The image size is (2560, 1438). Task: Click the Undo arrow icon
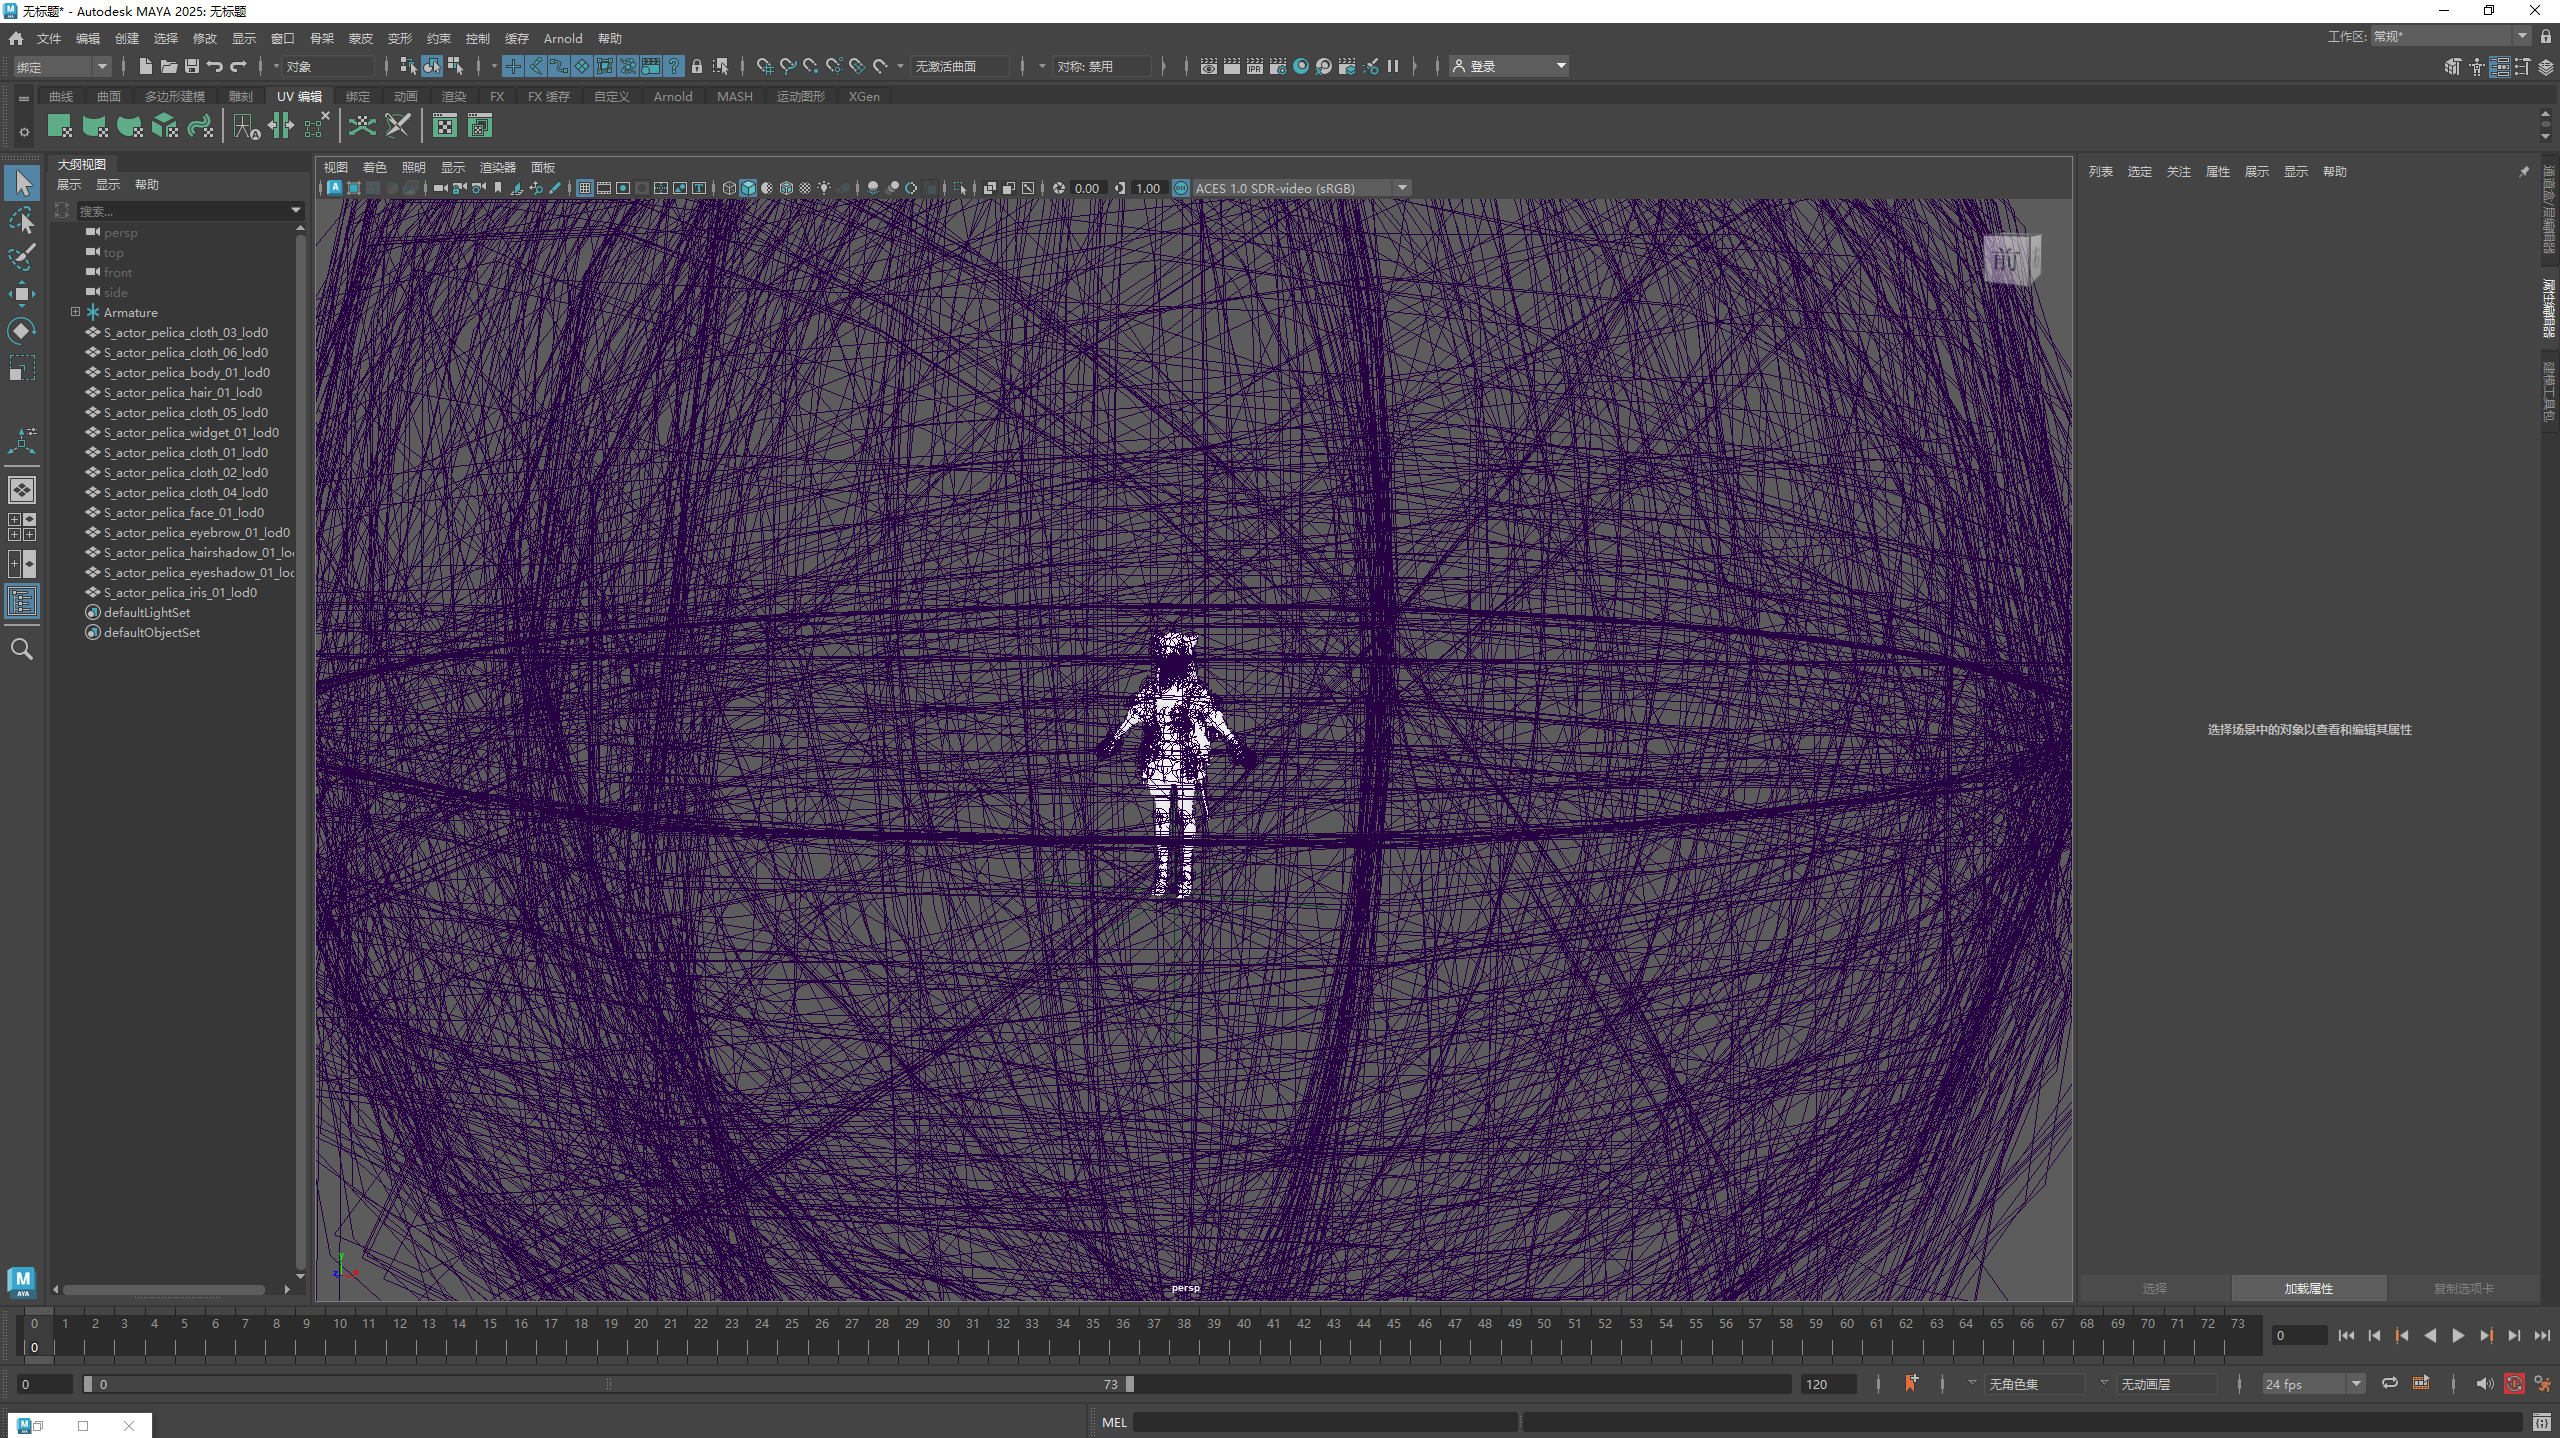(214, 66)
